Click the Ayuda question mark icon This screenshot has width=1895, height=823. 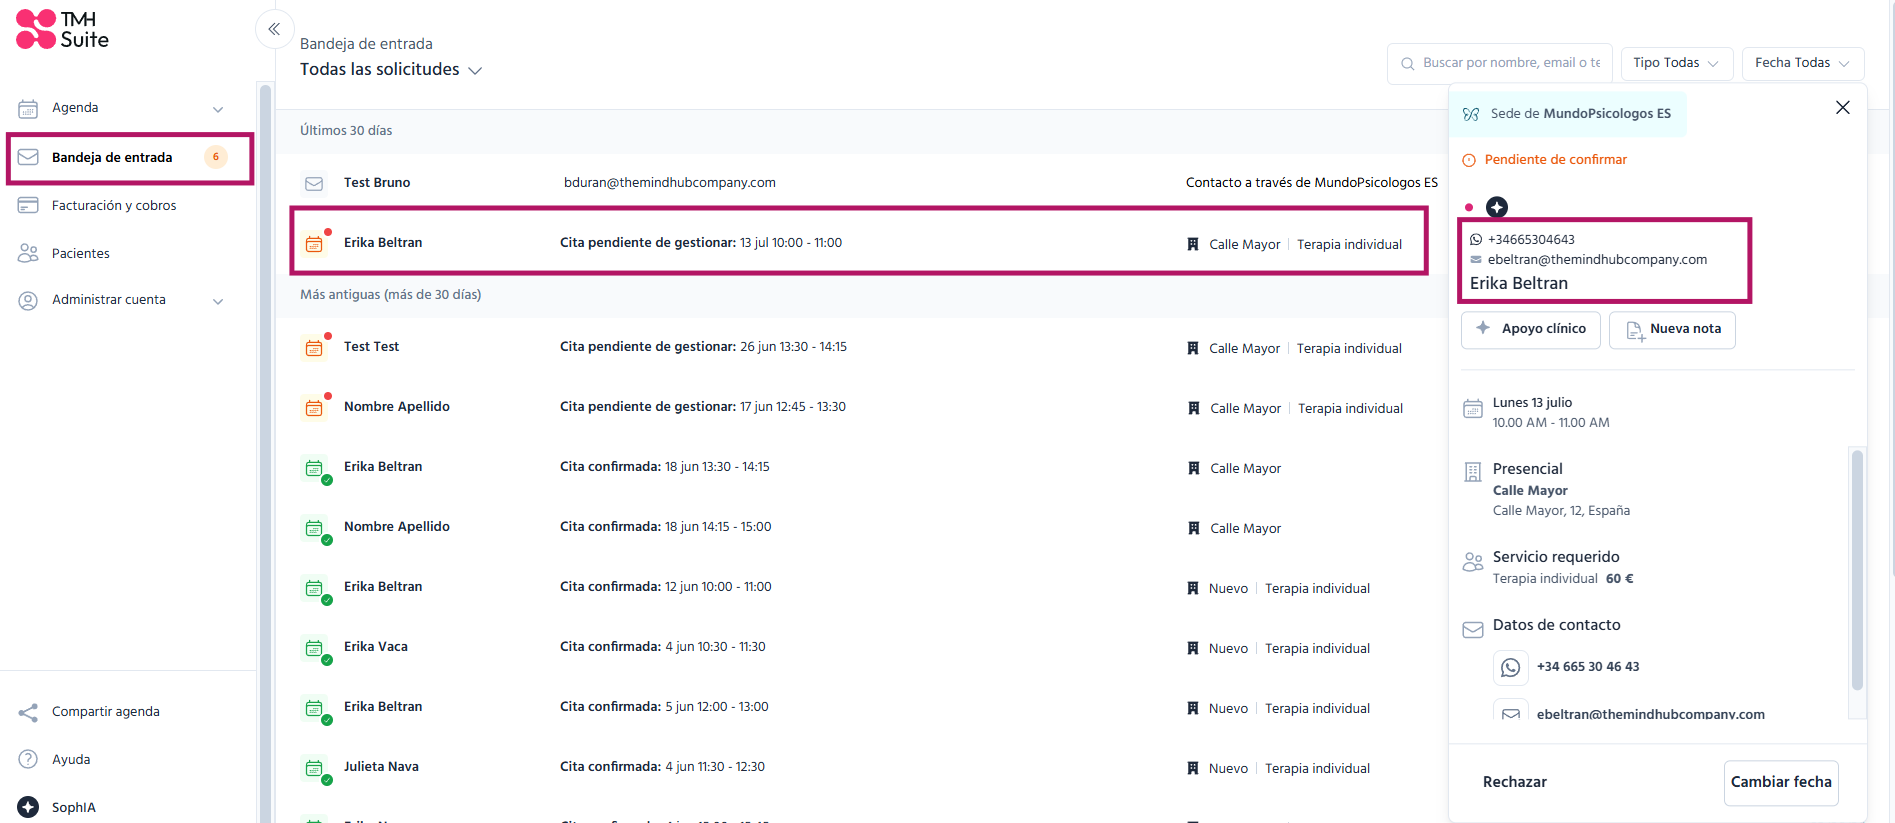click(x=28, y=759)
